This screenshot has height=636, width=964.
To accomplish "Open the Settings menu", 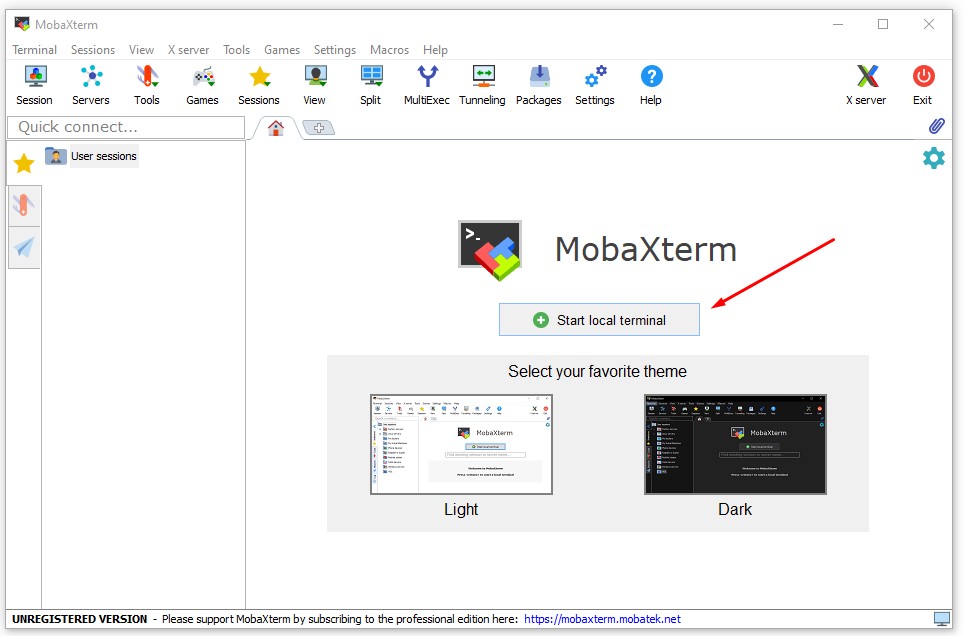I will coord(335,50).
